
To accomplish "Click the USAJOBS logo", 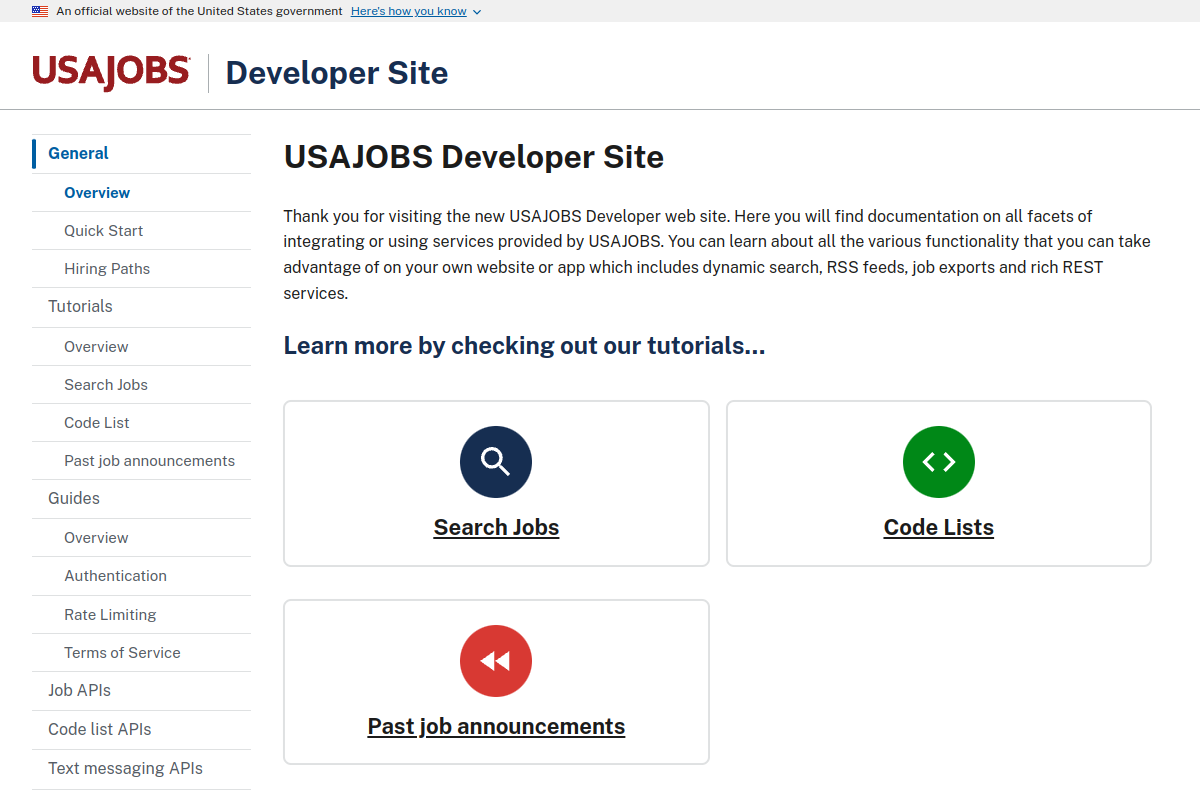I will point(111,73).
